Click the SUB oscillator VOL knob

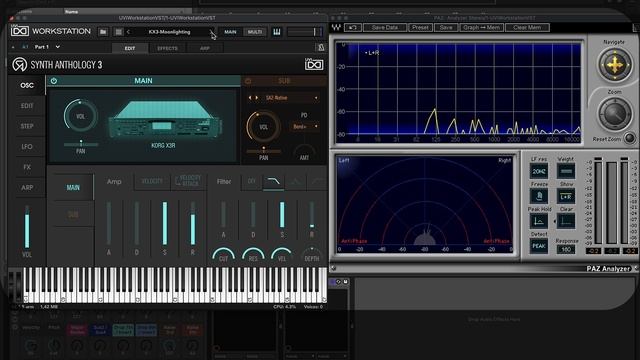point(263,127)
